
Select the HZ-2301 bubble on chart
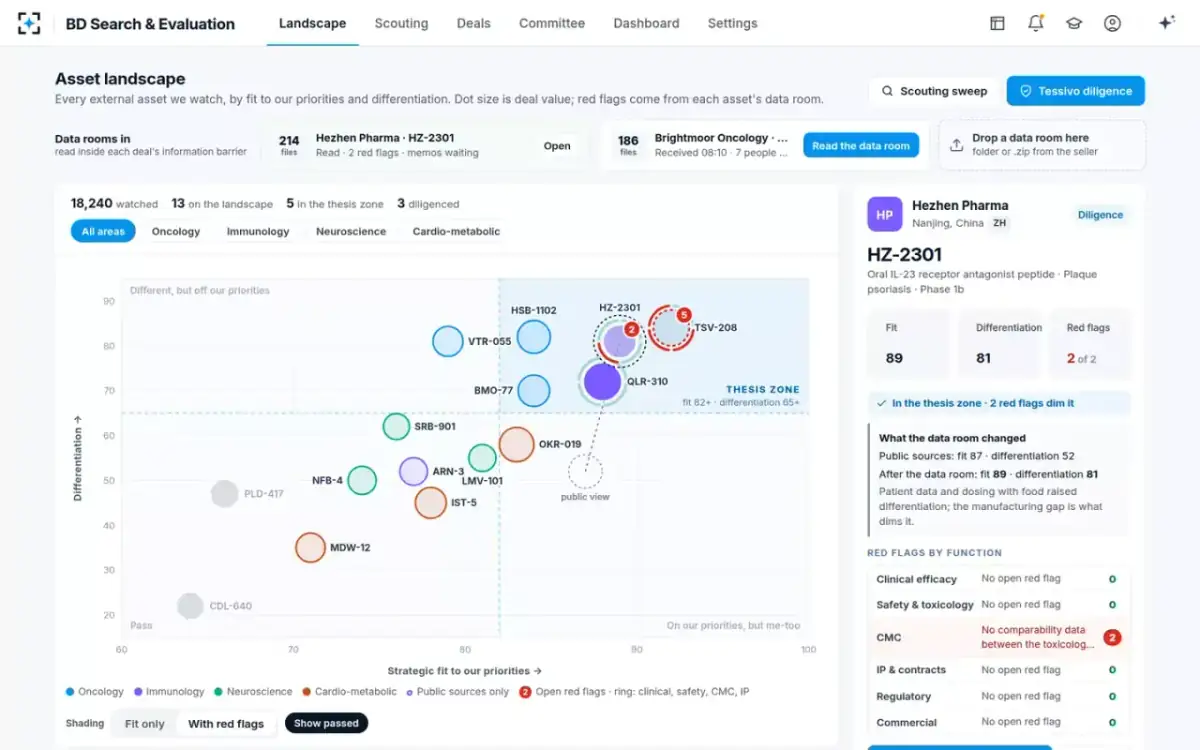[619, 341]
